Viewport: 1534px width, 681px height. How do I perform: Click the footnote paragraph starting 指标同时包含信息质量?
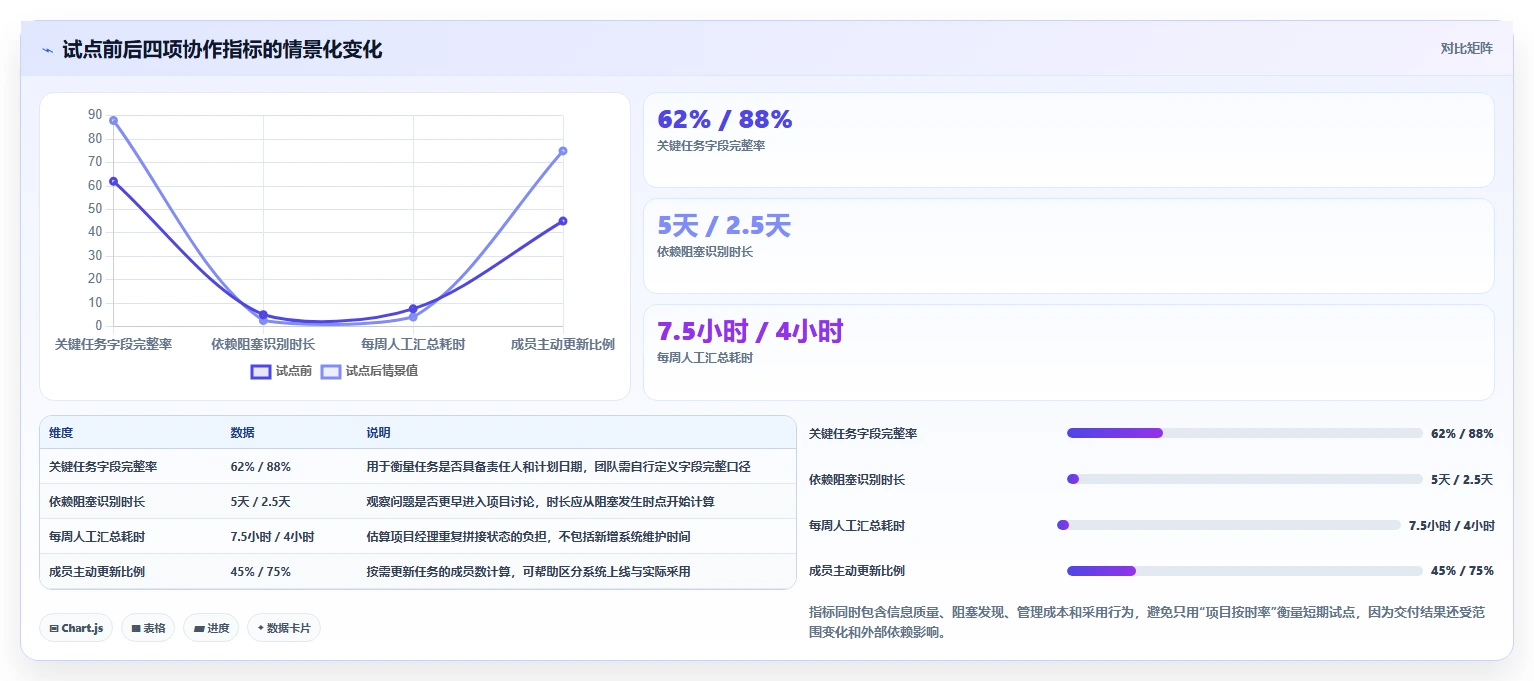click(1147, 622)
